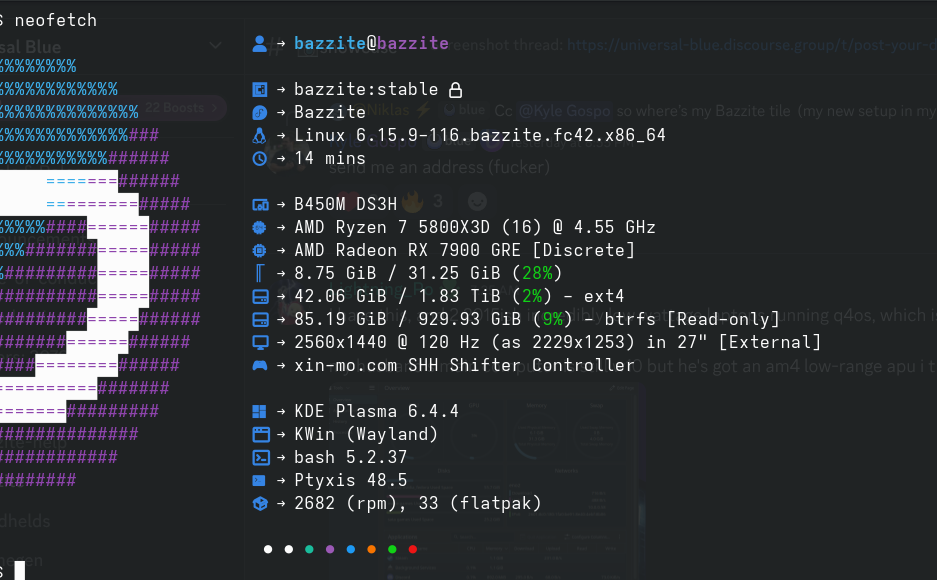Click the shell prompt icon beside bash

pyautogui.click(x=261, y=458)
